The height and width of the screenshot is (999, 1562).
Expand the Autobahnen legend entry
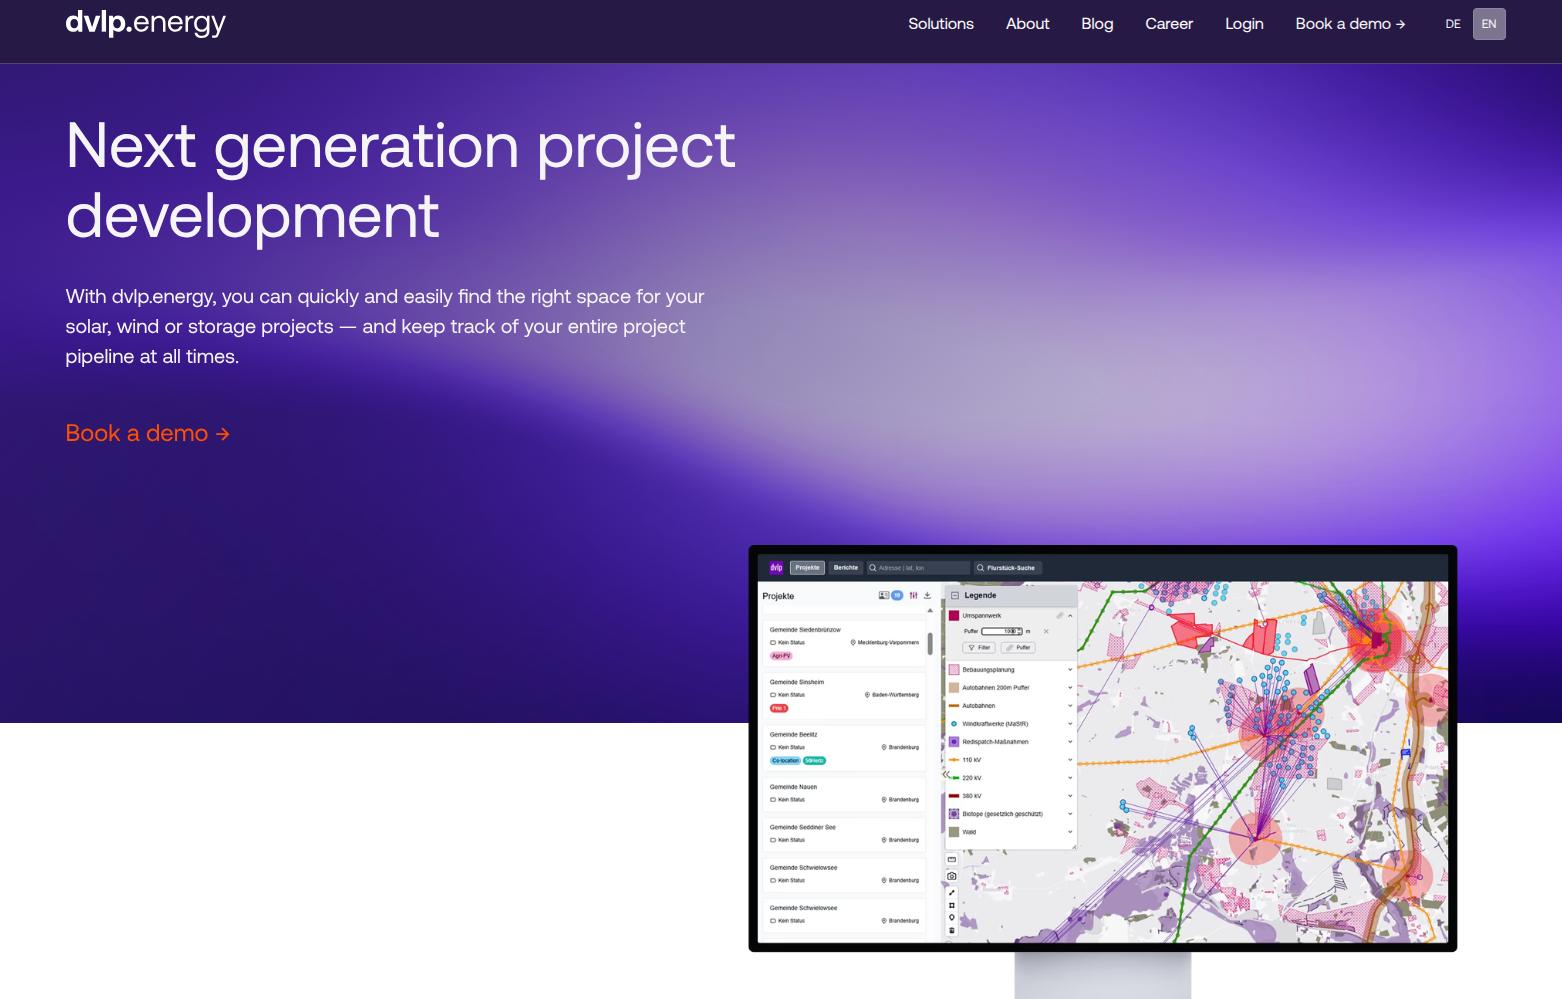1070,706
